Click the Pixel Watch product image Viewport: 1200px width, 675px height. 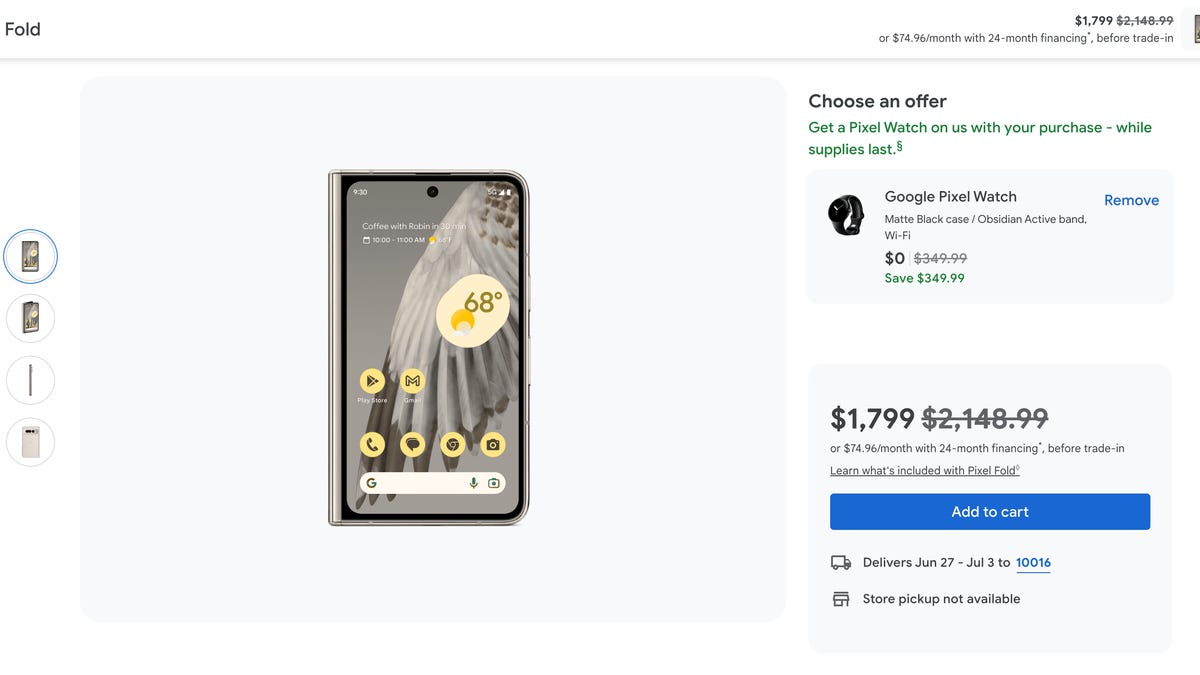coord(847,215)
